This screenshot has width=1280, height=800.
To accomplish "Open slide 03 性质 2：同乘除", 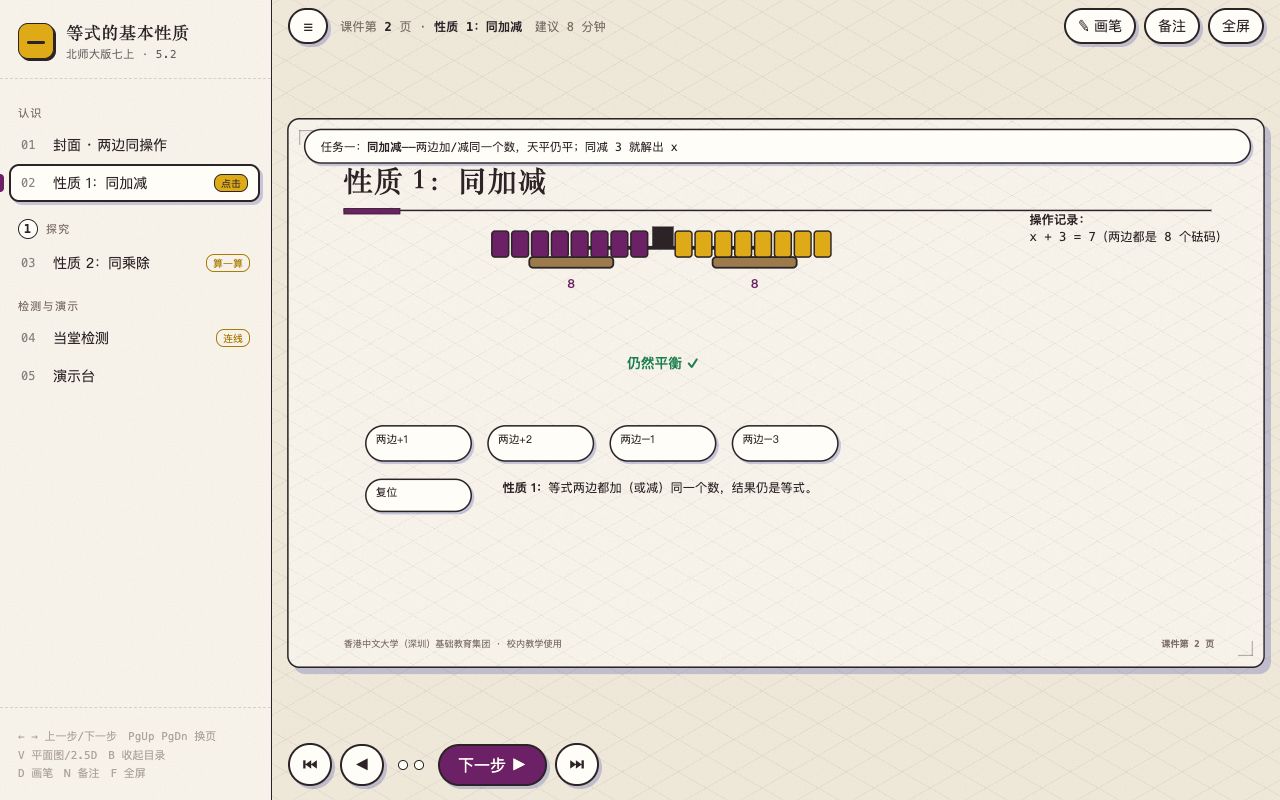I will [x=135, y=263].
